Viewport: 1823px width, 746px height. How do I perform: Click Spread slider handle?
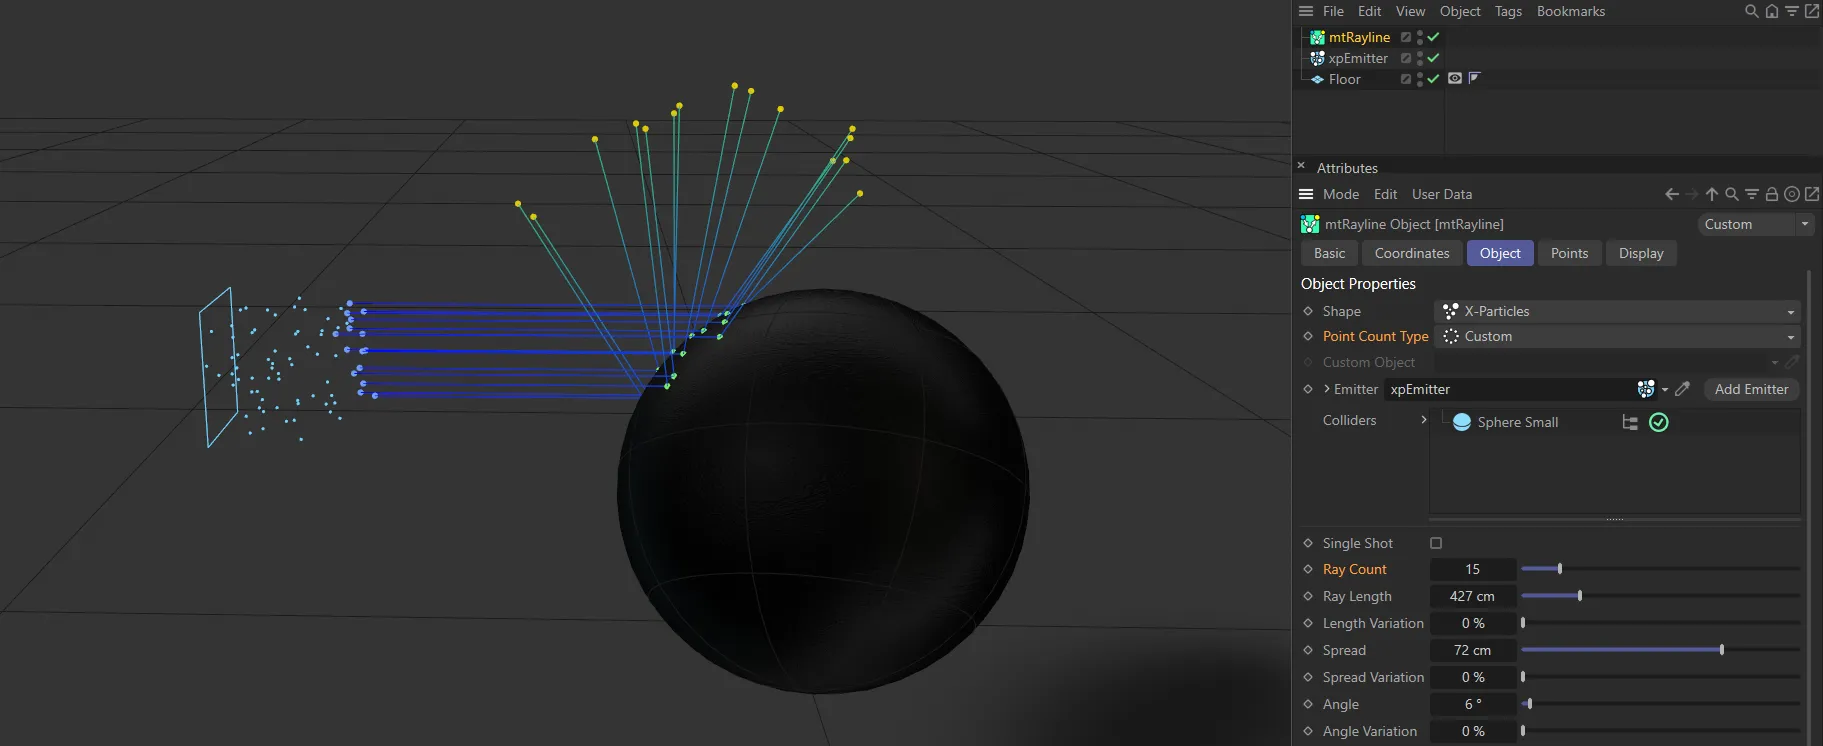pos(1722,650)
